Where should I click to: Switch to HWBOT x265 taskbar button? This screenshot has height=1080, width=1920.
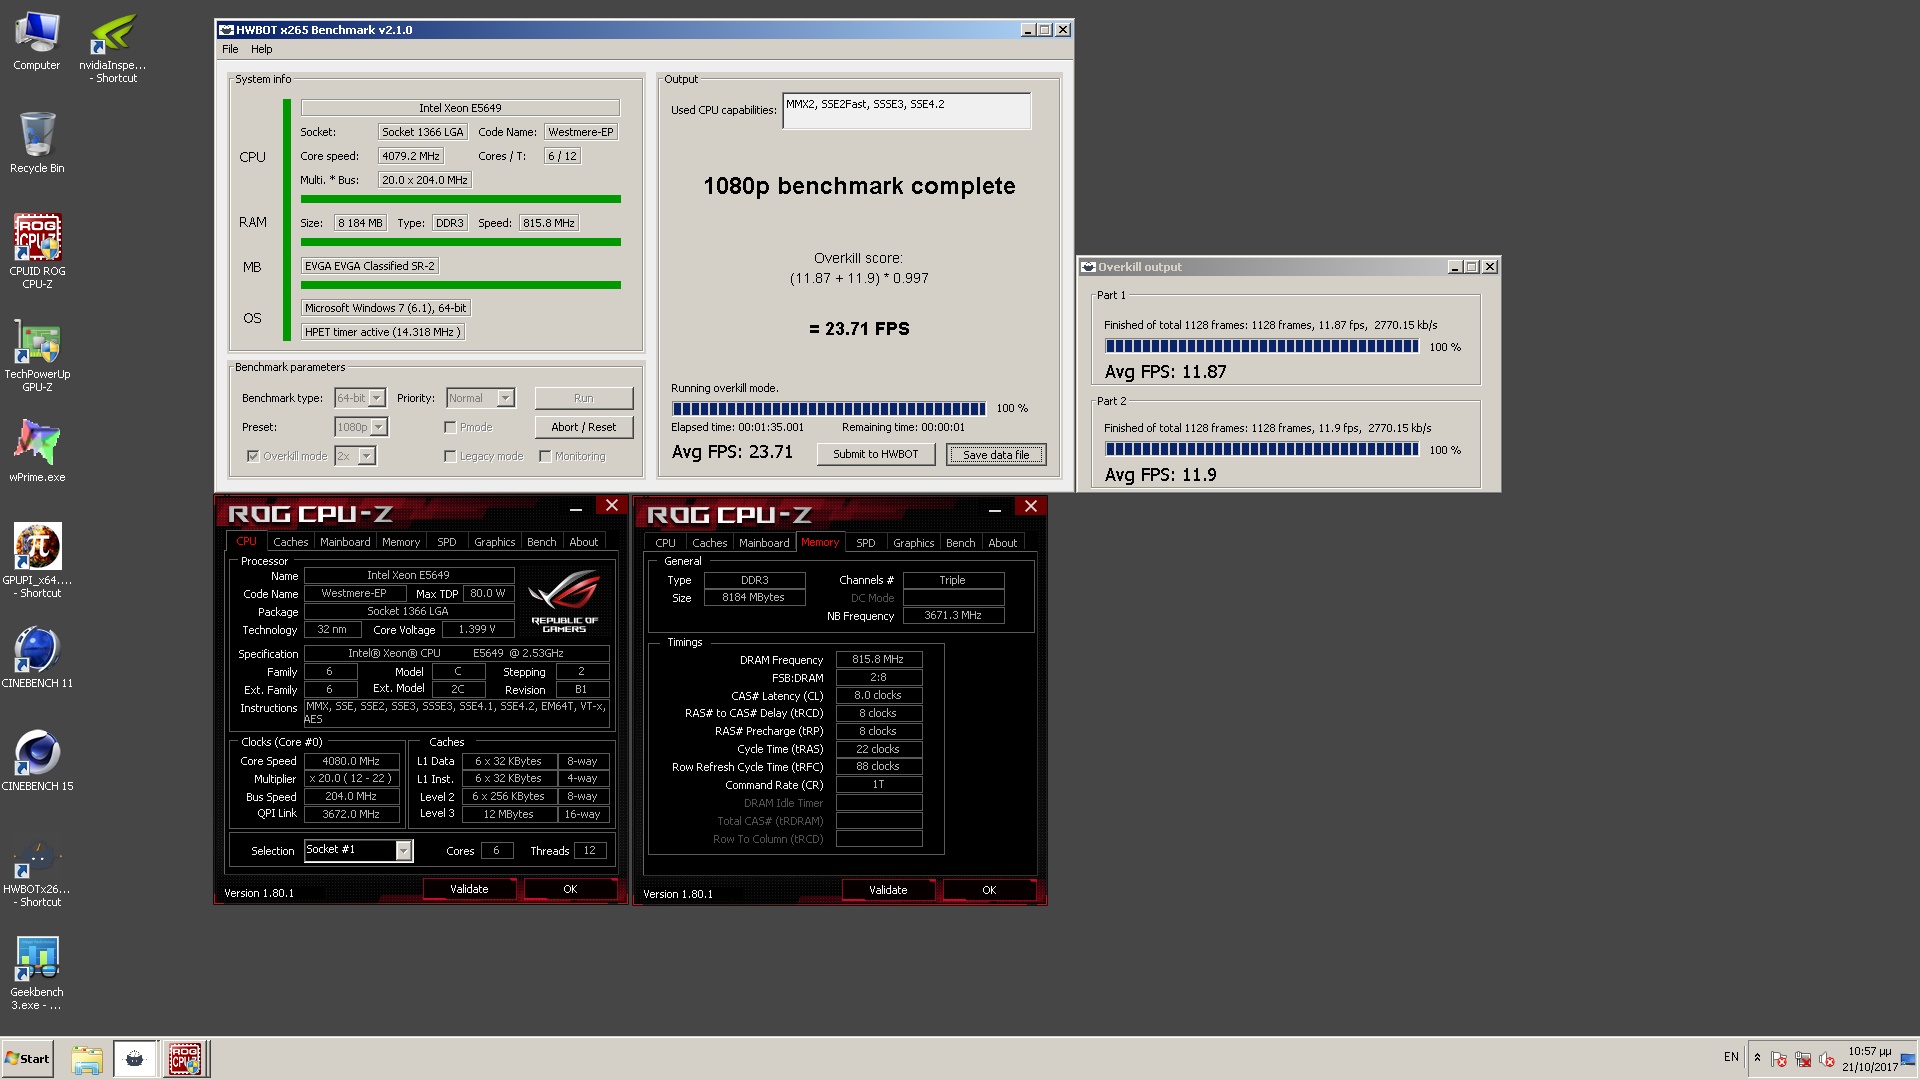tap(135, 1059)
